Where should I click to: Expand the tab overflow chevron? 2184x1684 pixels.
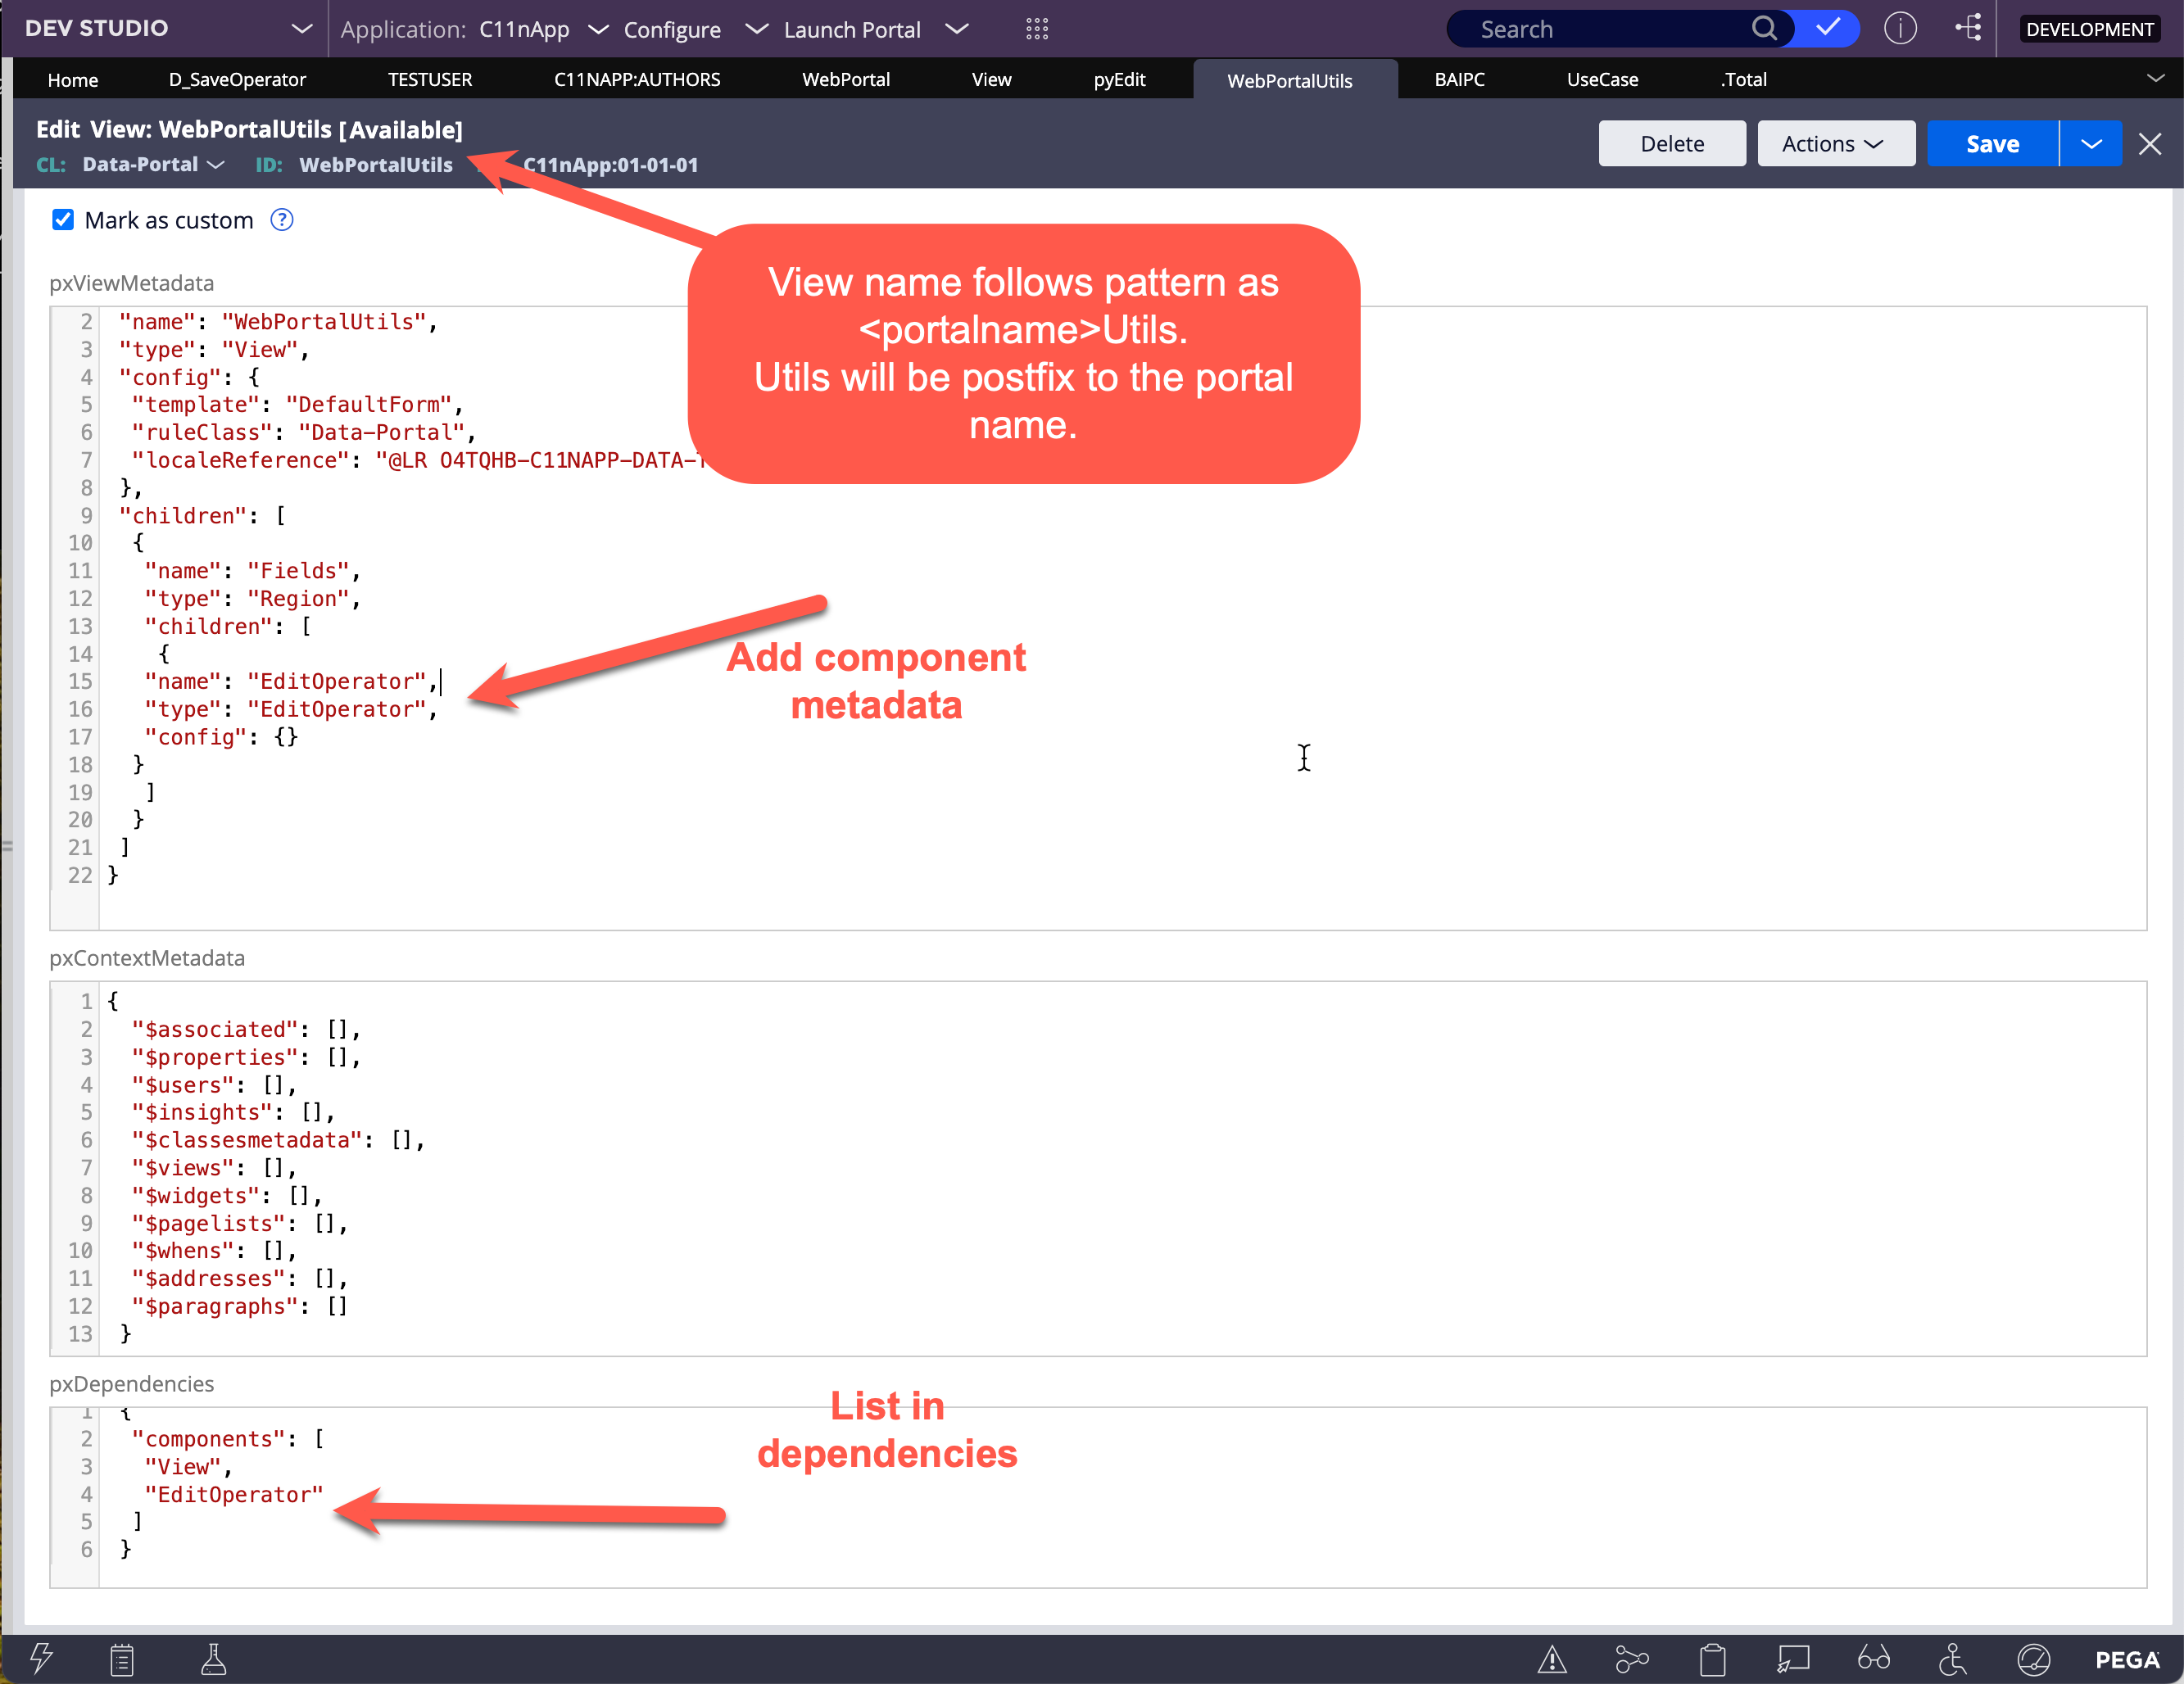point(2155,78)
